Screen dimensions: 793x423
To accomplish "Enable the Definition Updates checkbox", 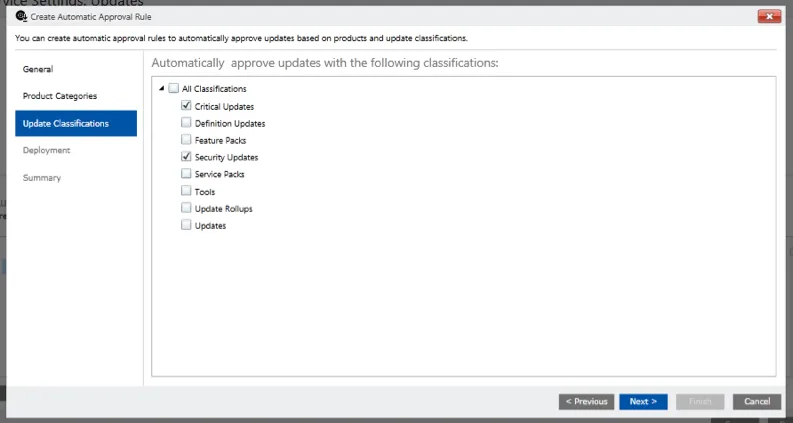I will 186,122.
